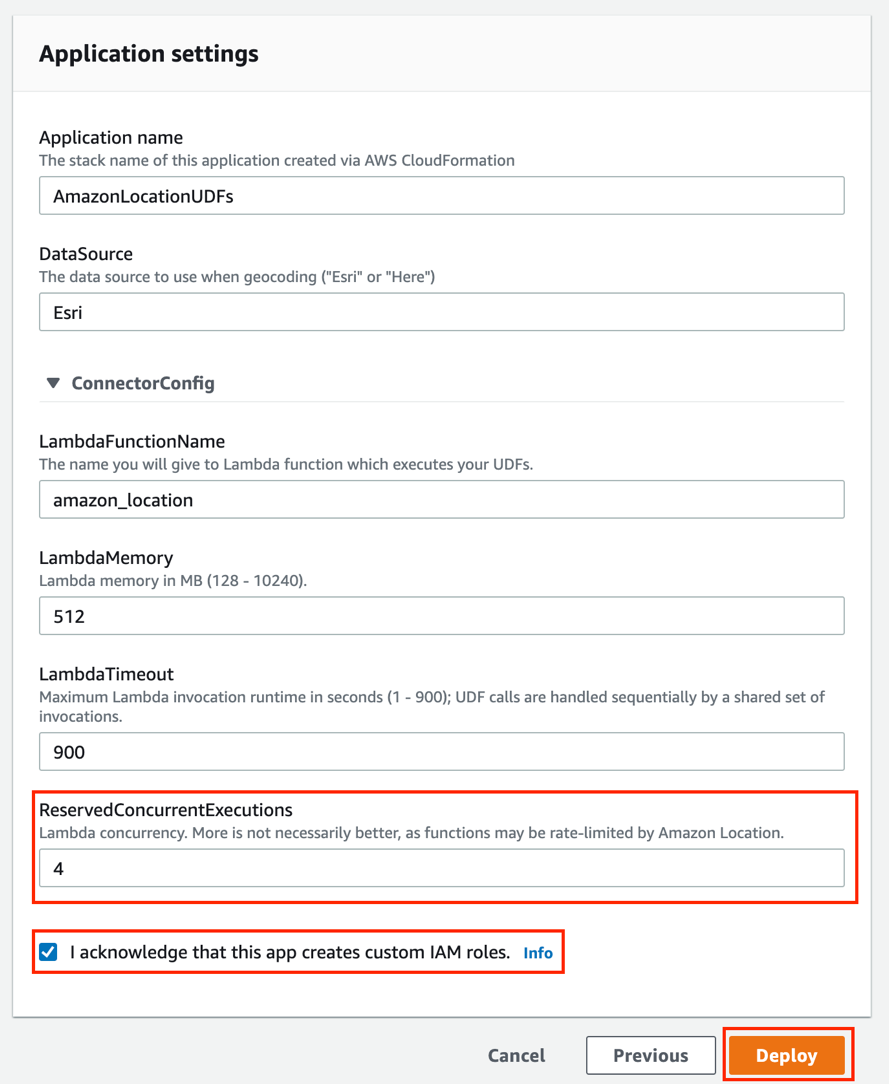The width and height of the screenshot is (889, 1084).
Task: Select the Application settings heading
Action: (x=148, y=53)
